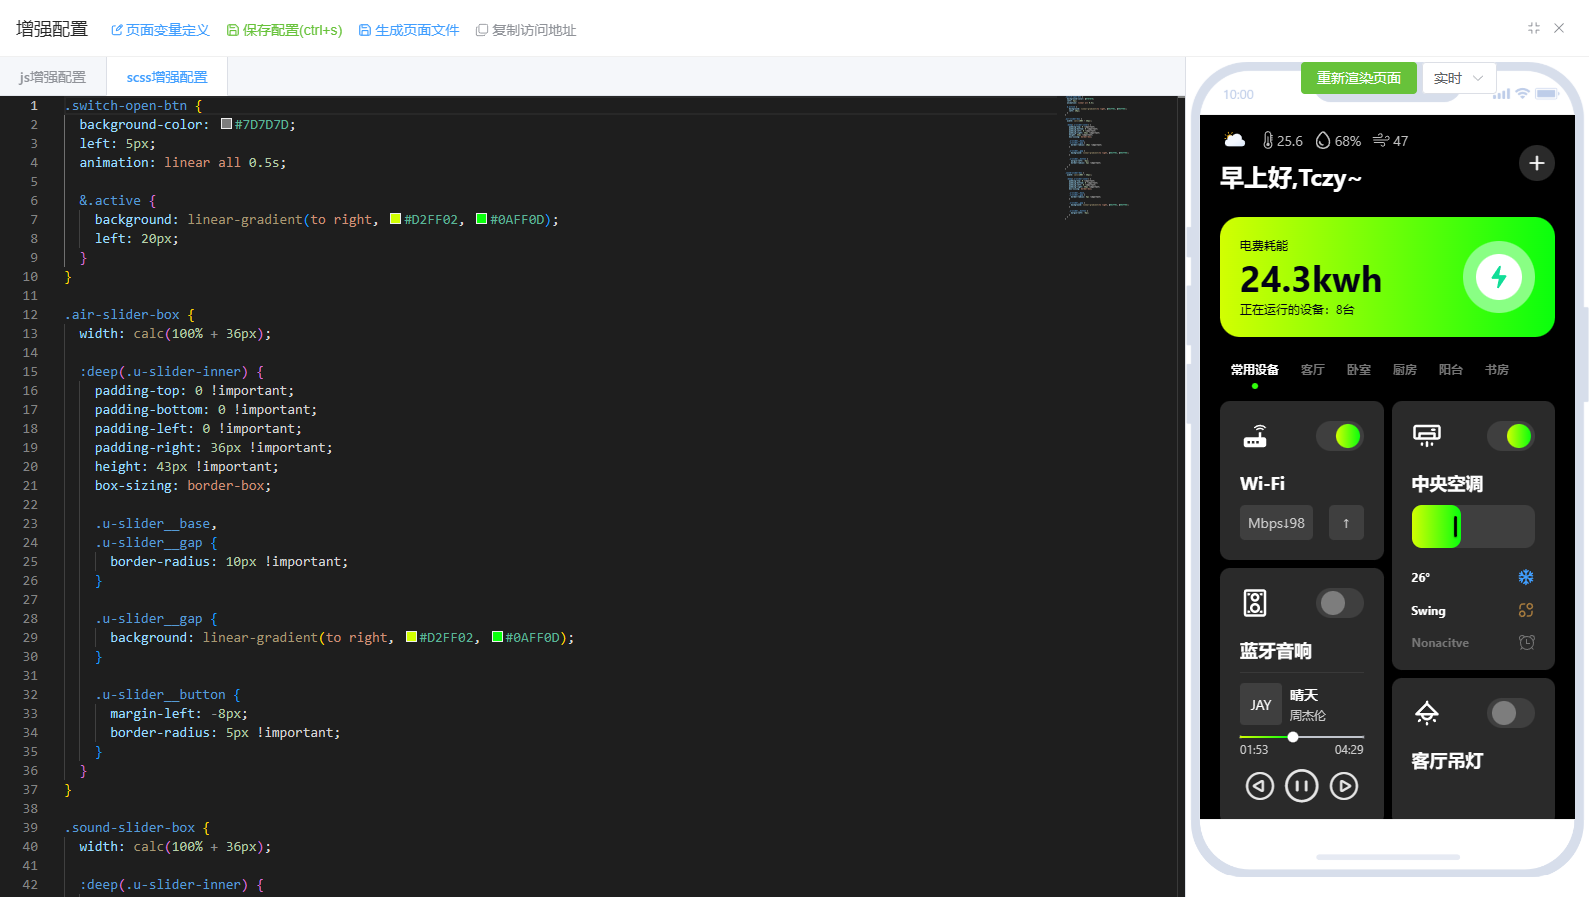Play the previous track
The height and width of the screenshot is (897, 1589).
1259,786
